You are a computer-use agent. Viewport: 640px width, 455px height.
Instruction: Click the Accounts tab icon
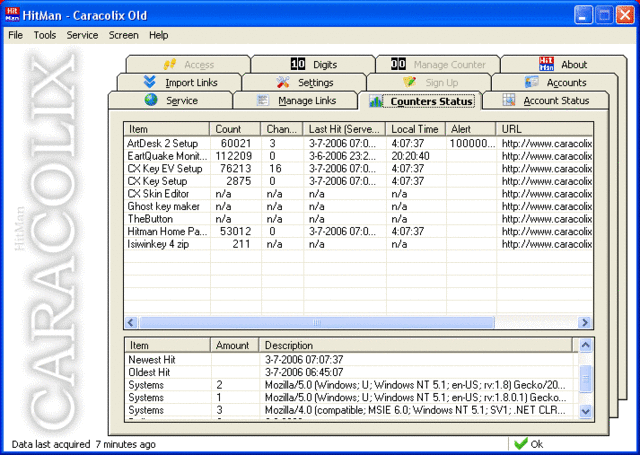(x=531, y=82)
